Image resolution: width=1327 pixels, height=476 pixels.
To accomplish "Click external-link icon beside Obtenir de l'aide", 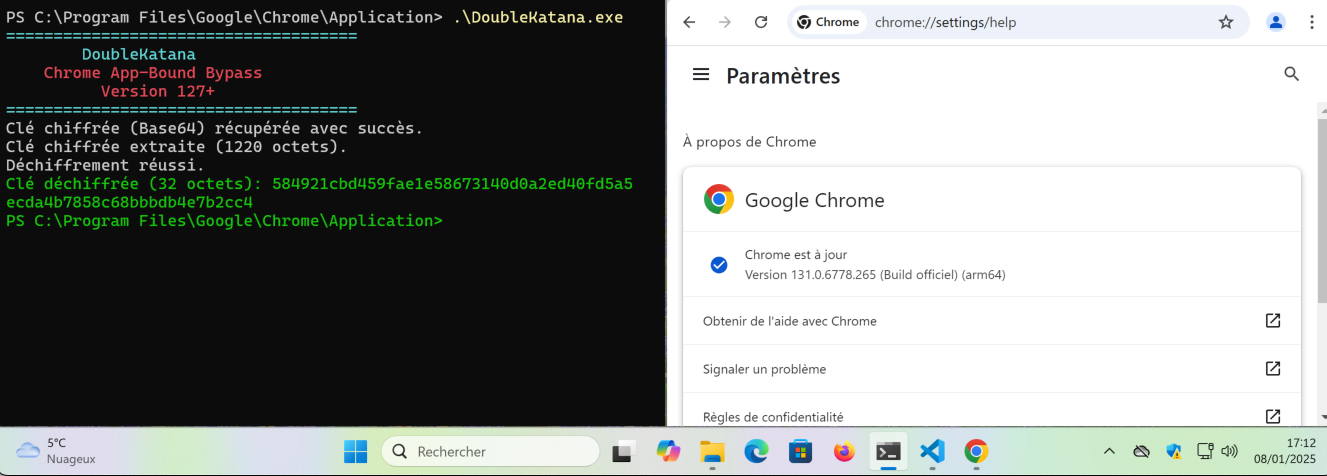I will point(1273,321).
